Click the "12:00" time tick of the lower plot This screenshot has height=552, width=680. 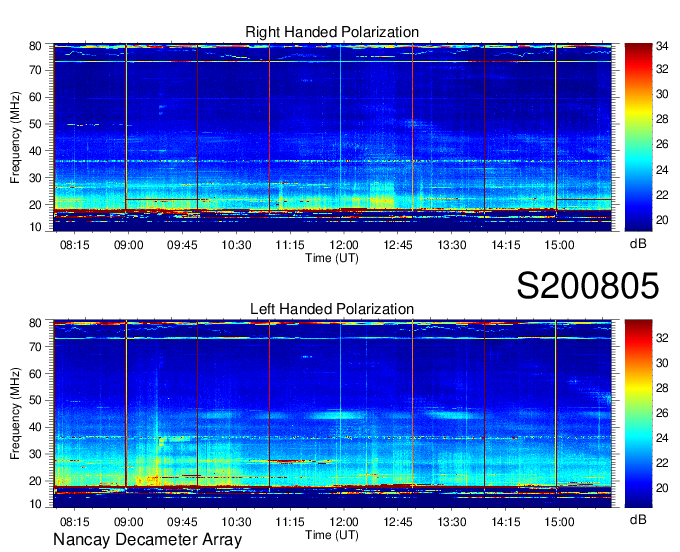point(344,522)
